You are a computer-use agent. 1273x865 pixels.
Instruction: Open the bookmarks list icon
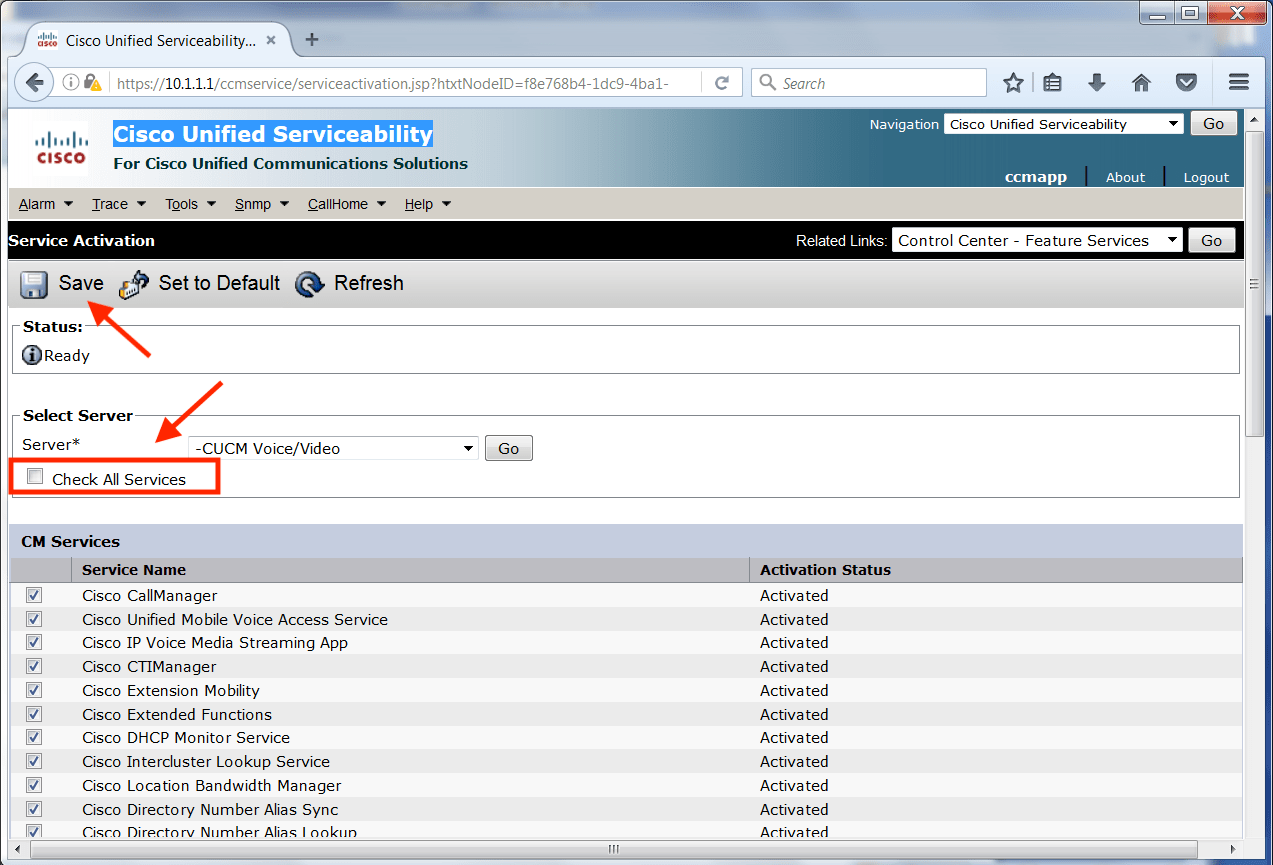(x=1052, y=83)
